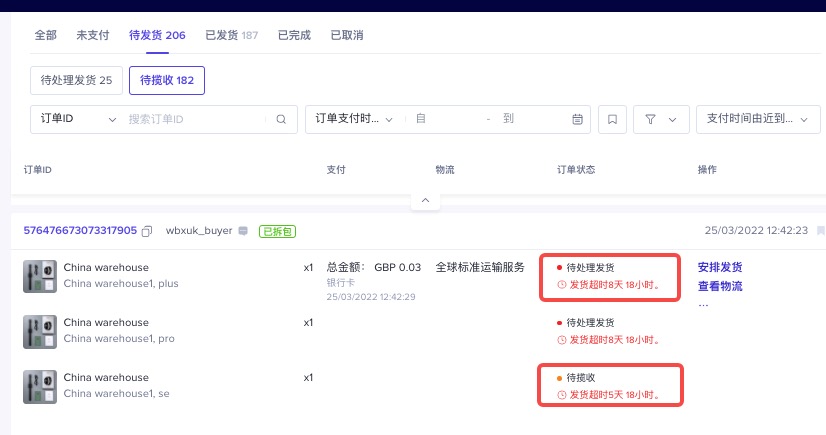826x435 pixels.
Task: Click the 发货超时5天 18小时 warning
Action: (x=609, y=394)
